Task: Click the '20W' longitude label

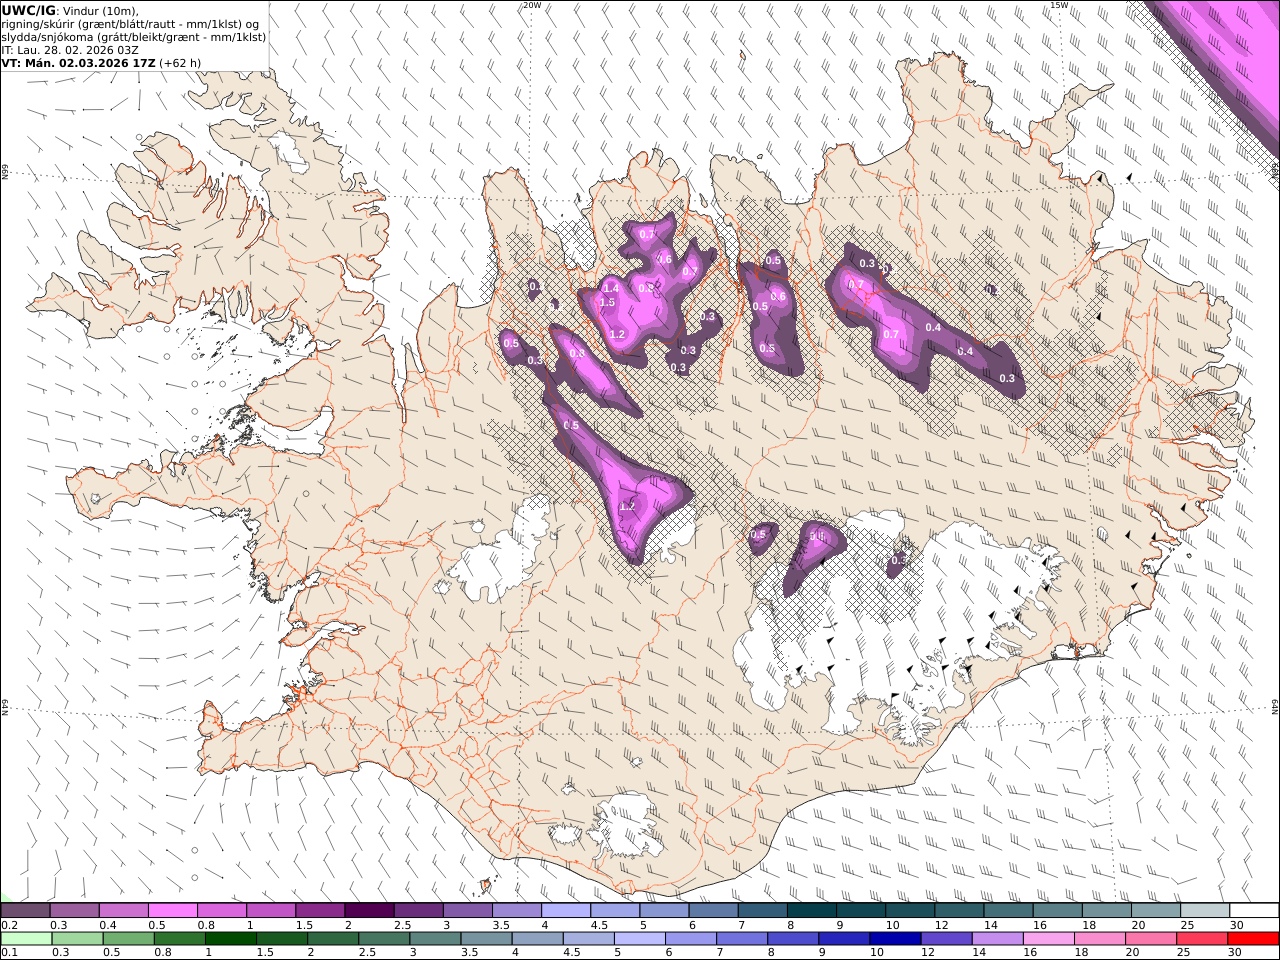Action: [532, 5]
